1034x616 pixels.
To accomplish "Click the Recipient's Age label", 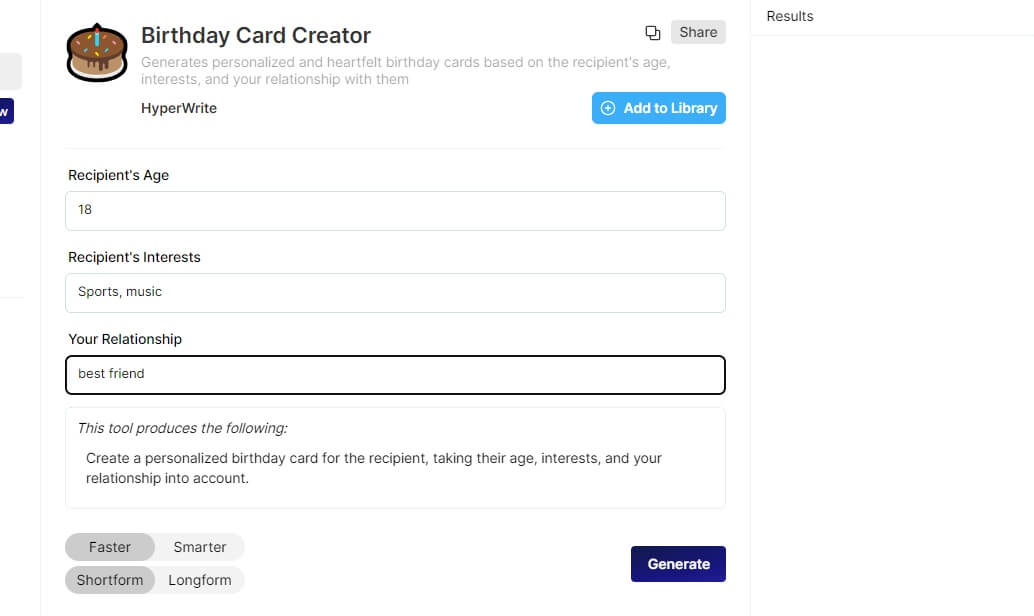I will pos(119,175).
